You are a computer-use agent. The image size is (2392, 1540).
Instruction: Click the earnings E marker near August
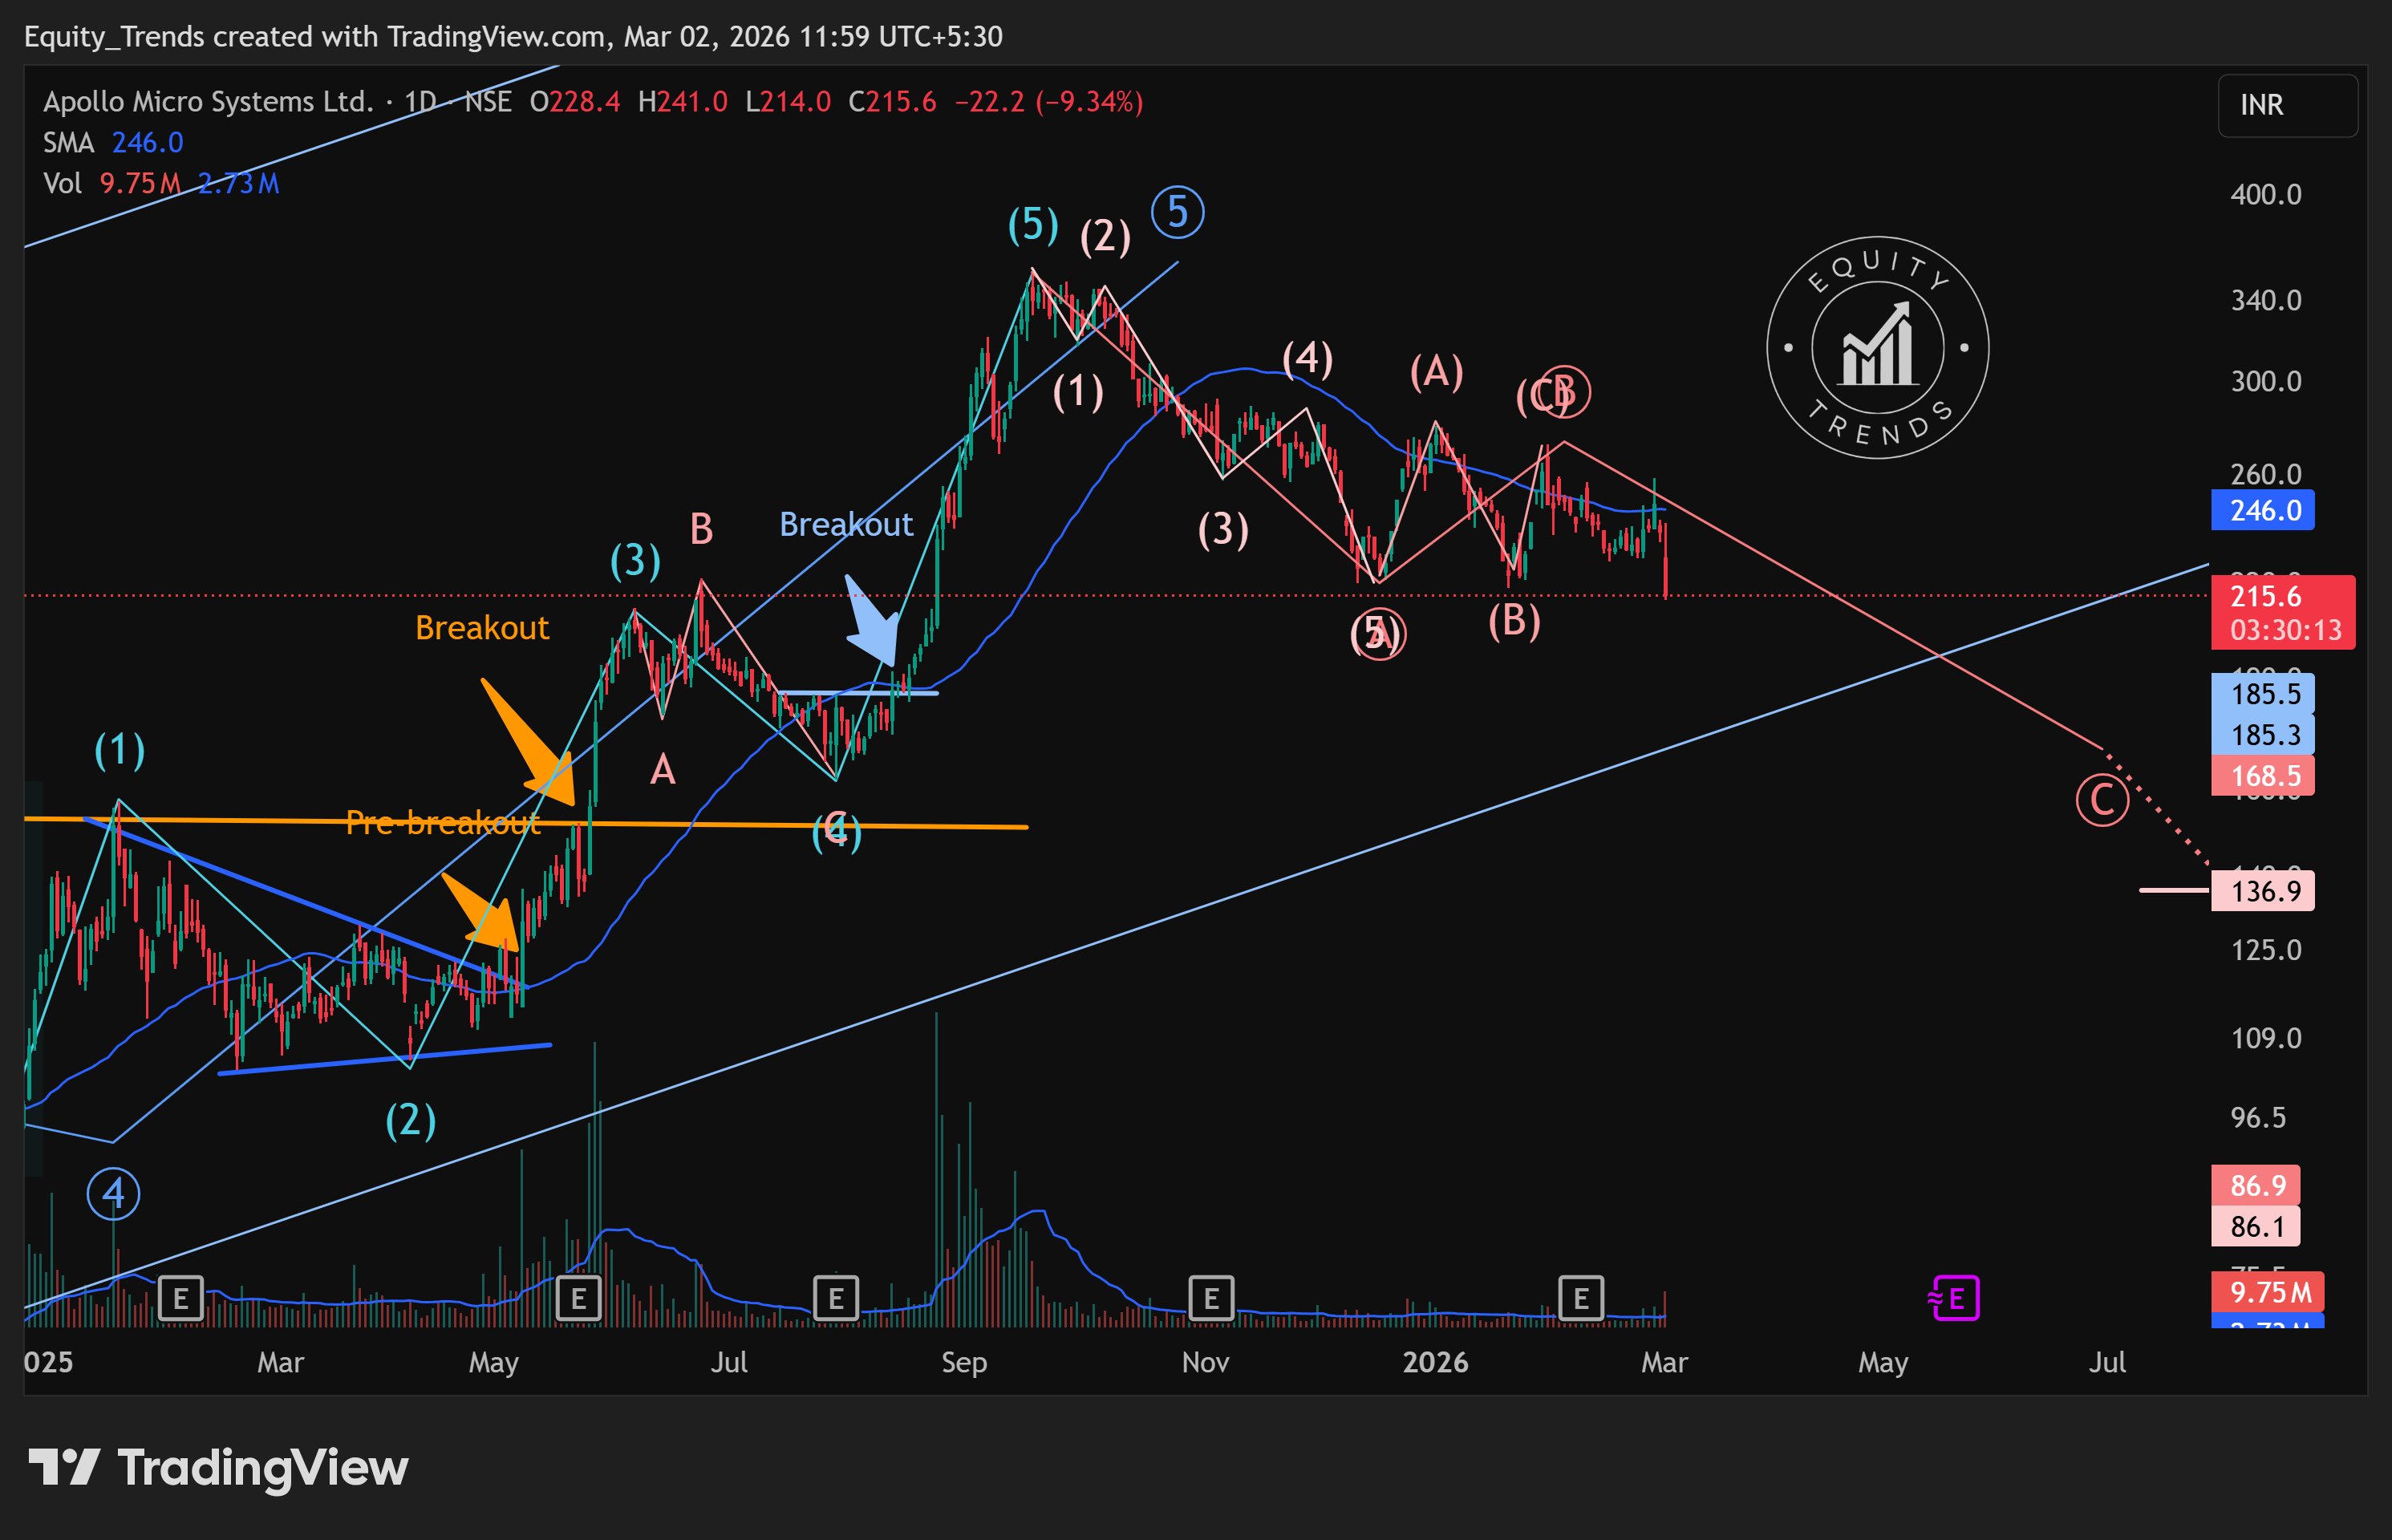[835, 1298]
